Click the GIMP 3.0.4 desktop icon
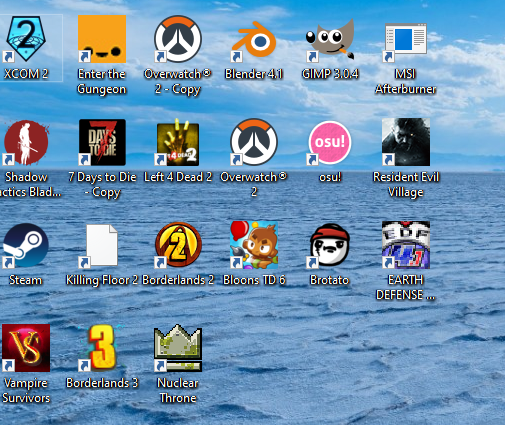 [x=330, y=39]
